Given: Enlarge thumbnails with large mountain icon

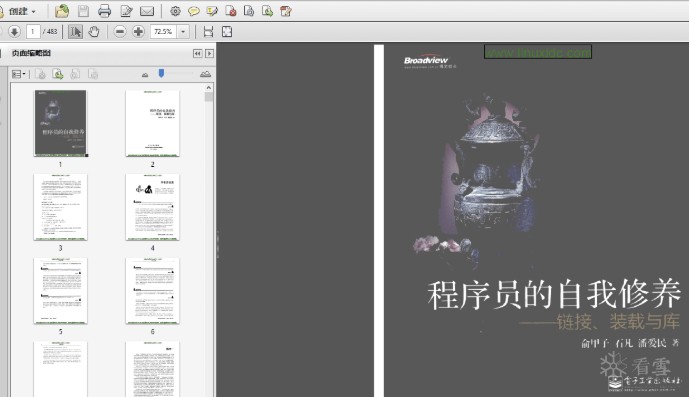Looking at the screenshot, I should (205, 74).
